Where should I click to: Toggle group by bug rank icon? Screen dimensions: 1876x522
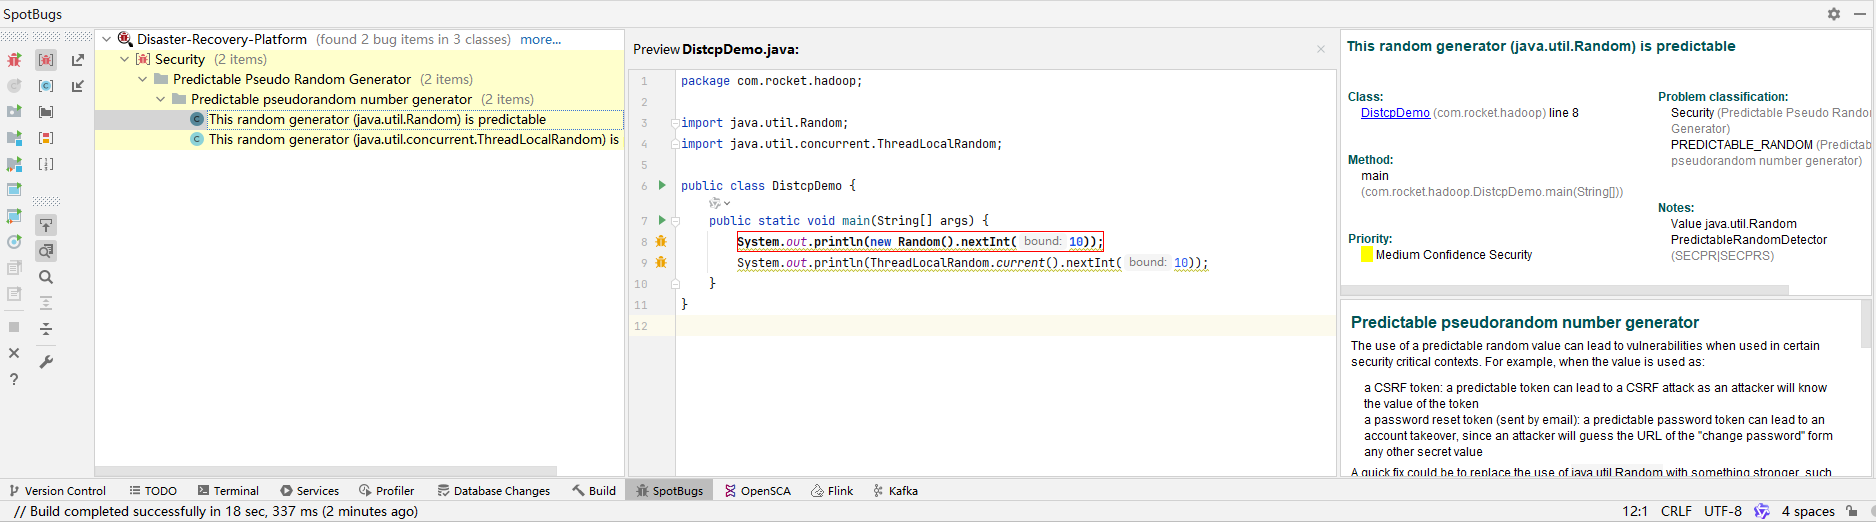pos(46,164)
